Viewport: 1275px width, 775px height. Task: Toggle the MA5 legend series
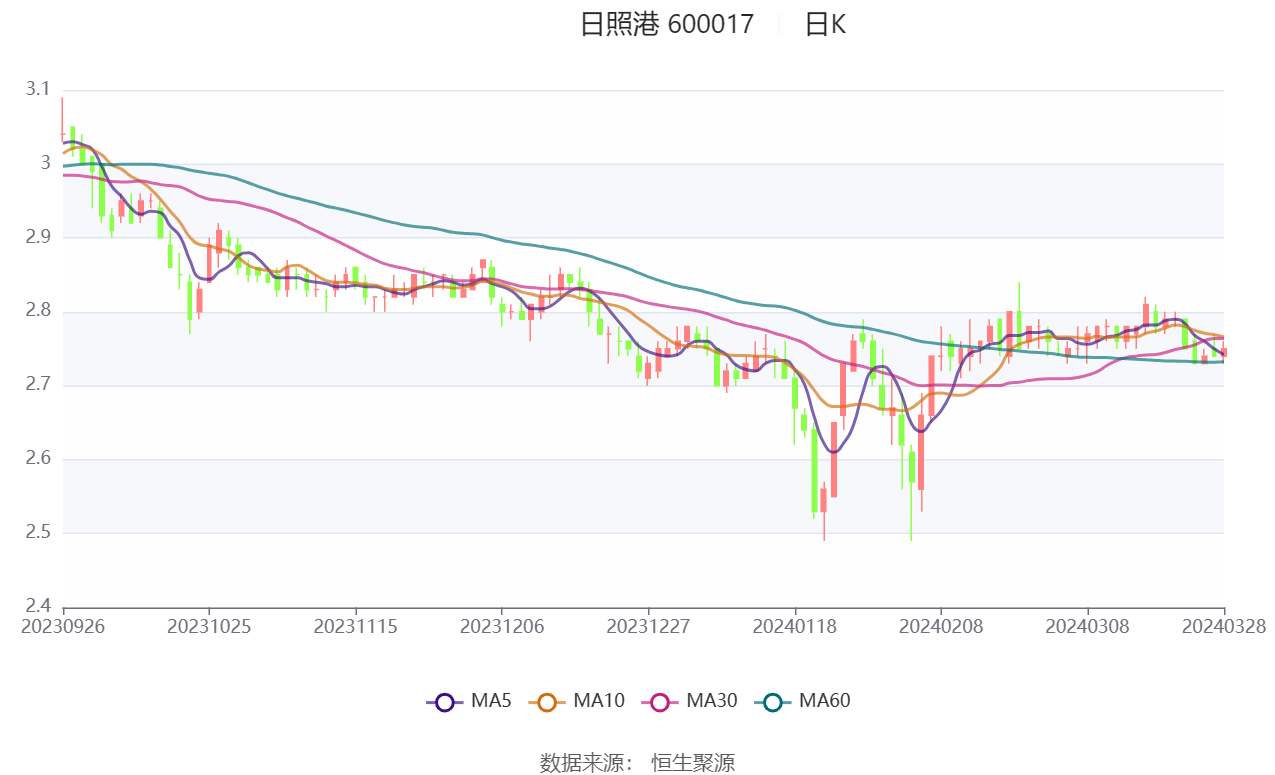coord(469,701)
